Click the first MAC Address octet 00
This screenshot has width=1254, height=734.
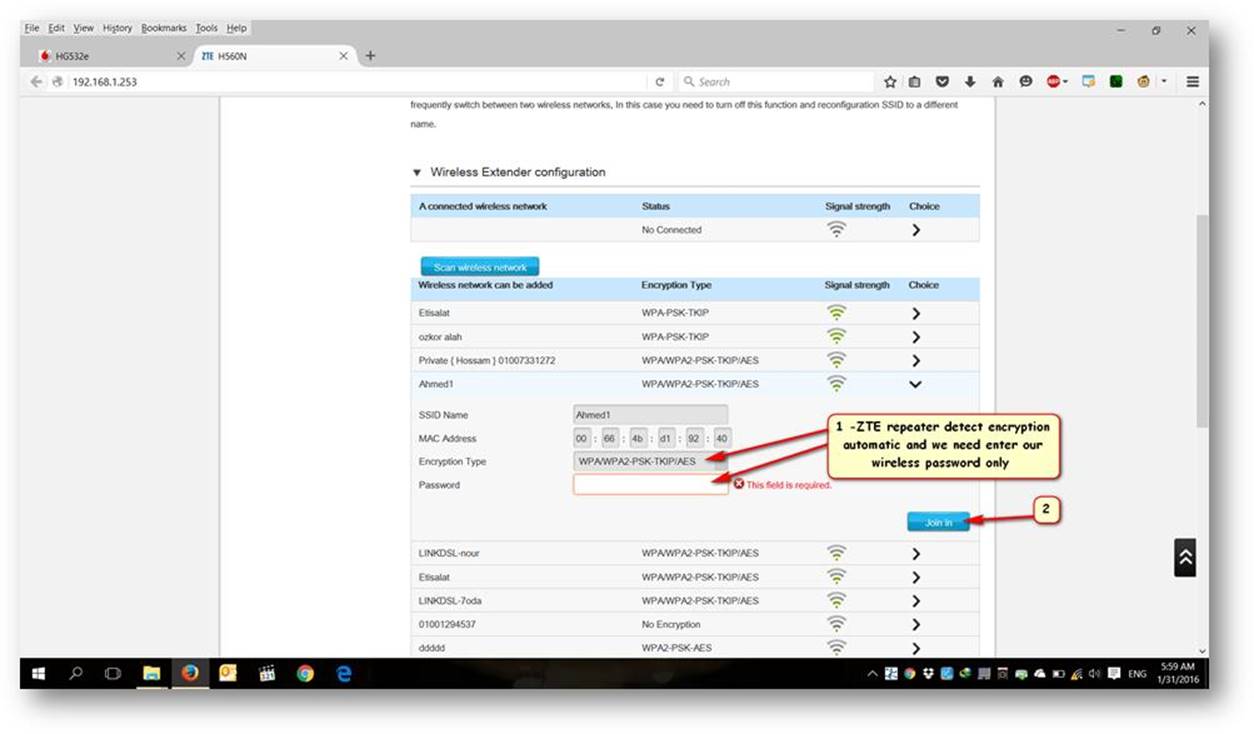pyautogui.click(x=582, y=438)
